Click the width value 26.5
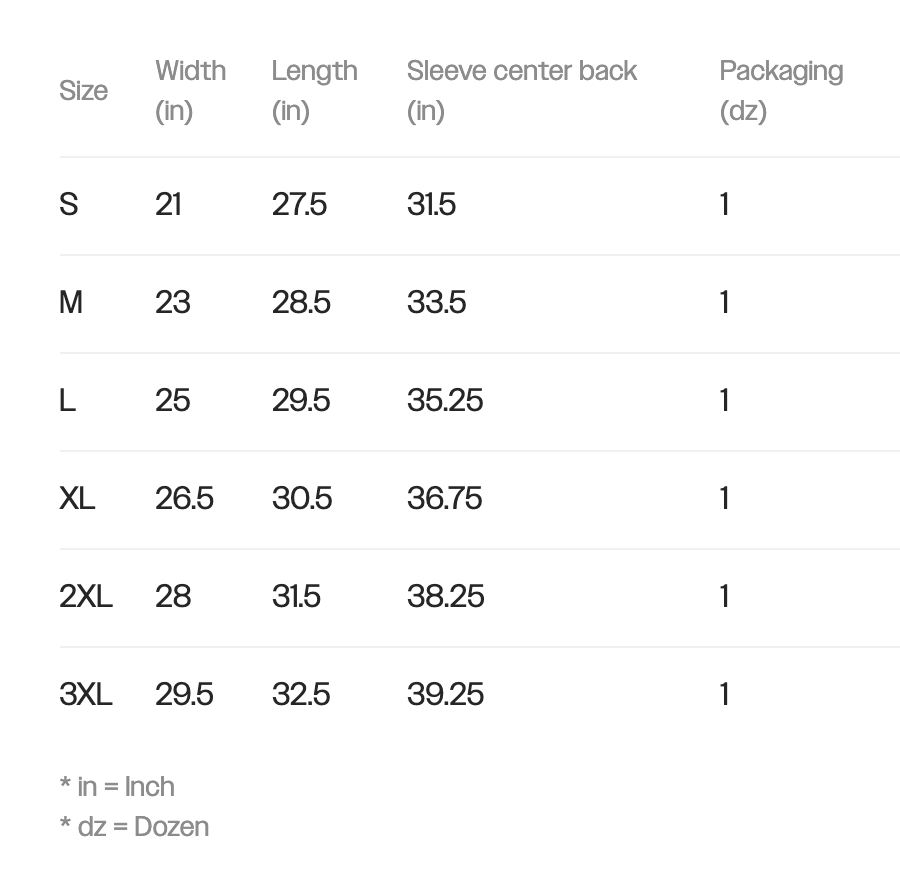This screenshot has height=888, width=900. (184, 499)
